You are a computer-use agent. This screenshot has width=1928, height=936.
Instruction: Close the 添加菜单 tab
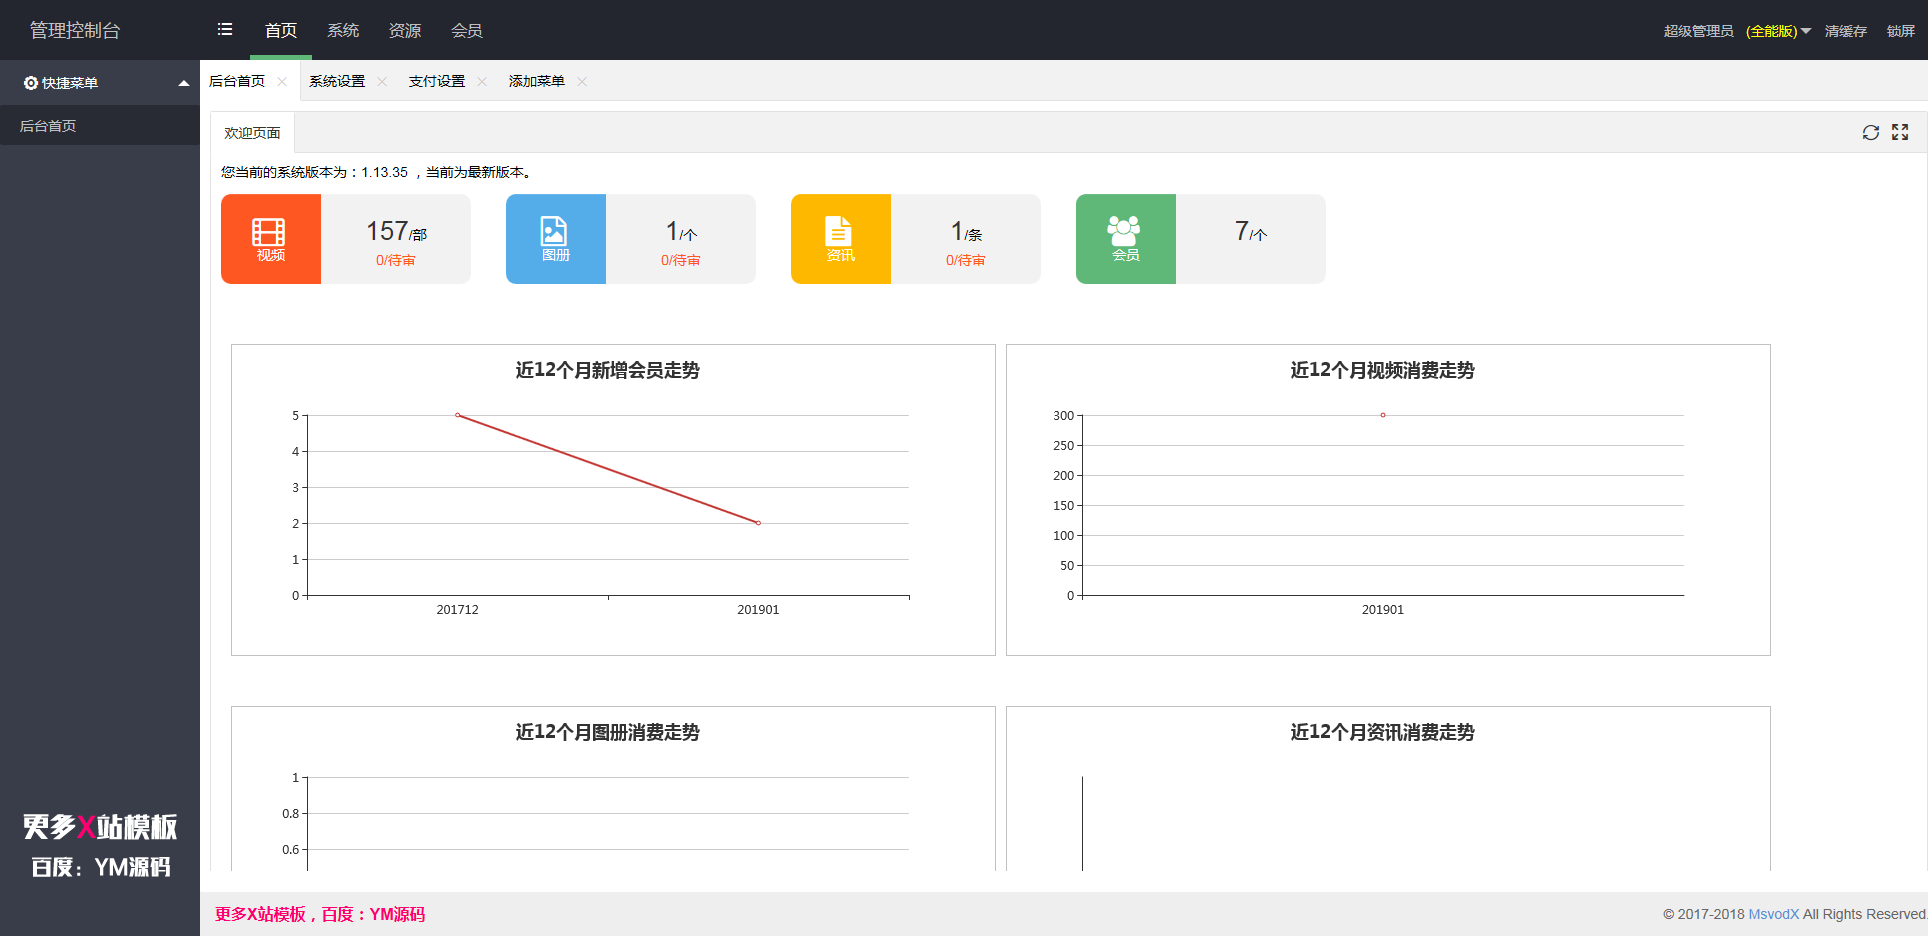click(582, 82)
